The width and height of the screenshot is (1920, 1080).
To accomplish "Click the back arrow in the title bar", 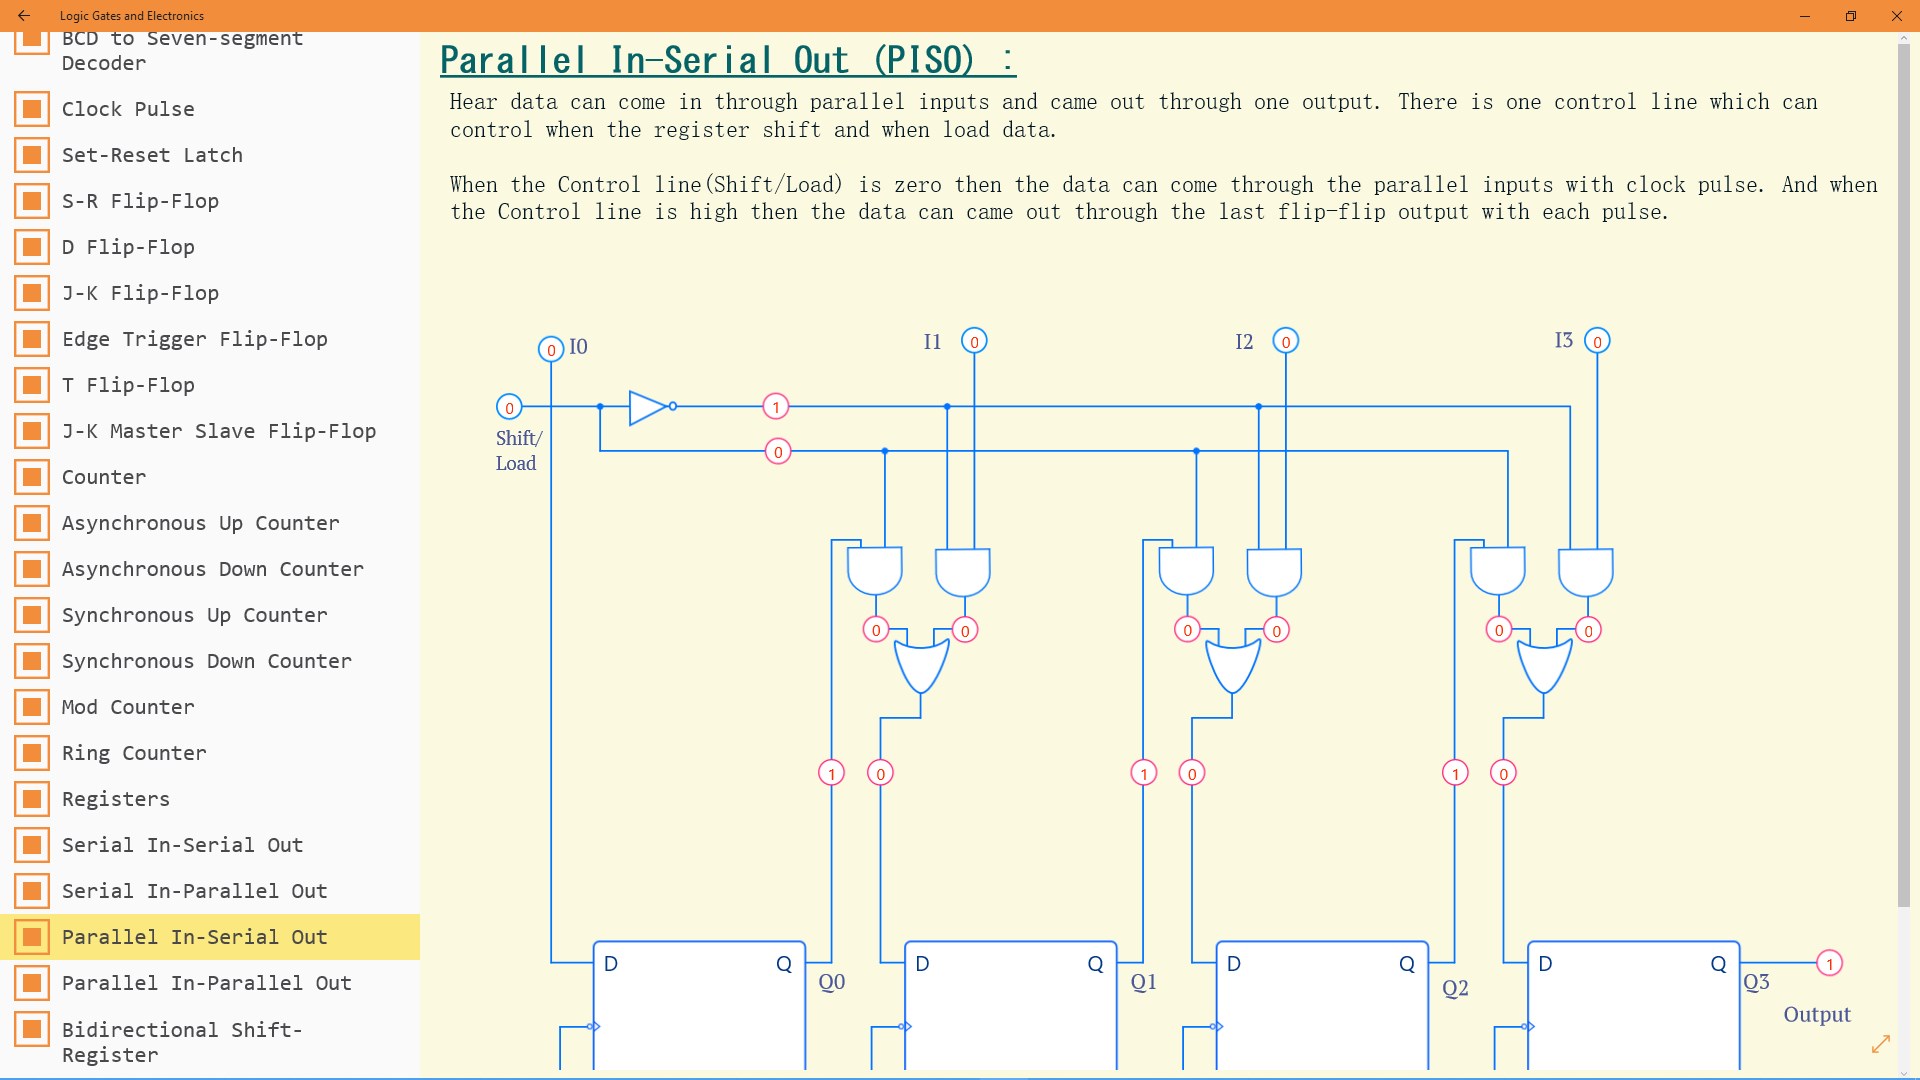I will (x=24, y=16).
